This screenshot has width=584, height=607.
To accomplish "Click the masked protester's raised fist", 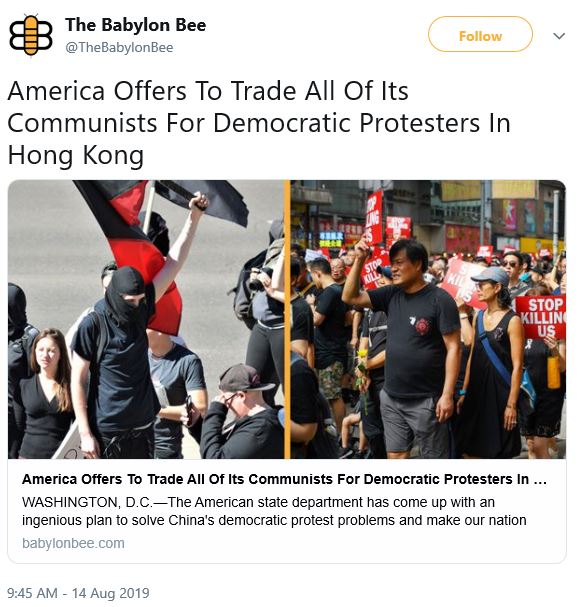I will [x=199, y=201].
